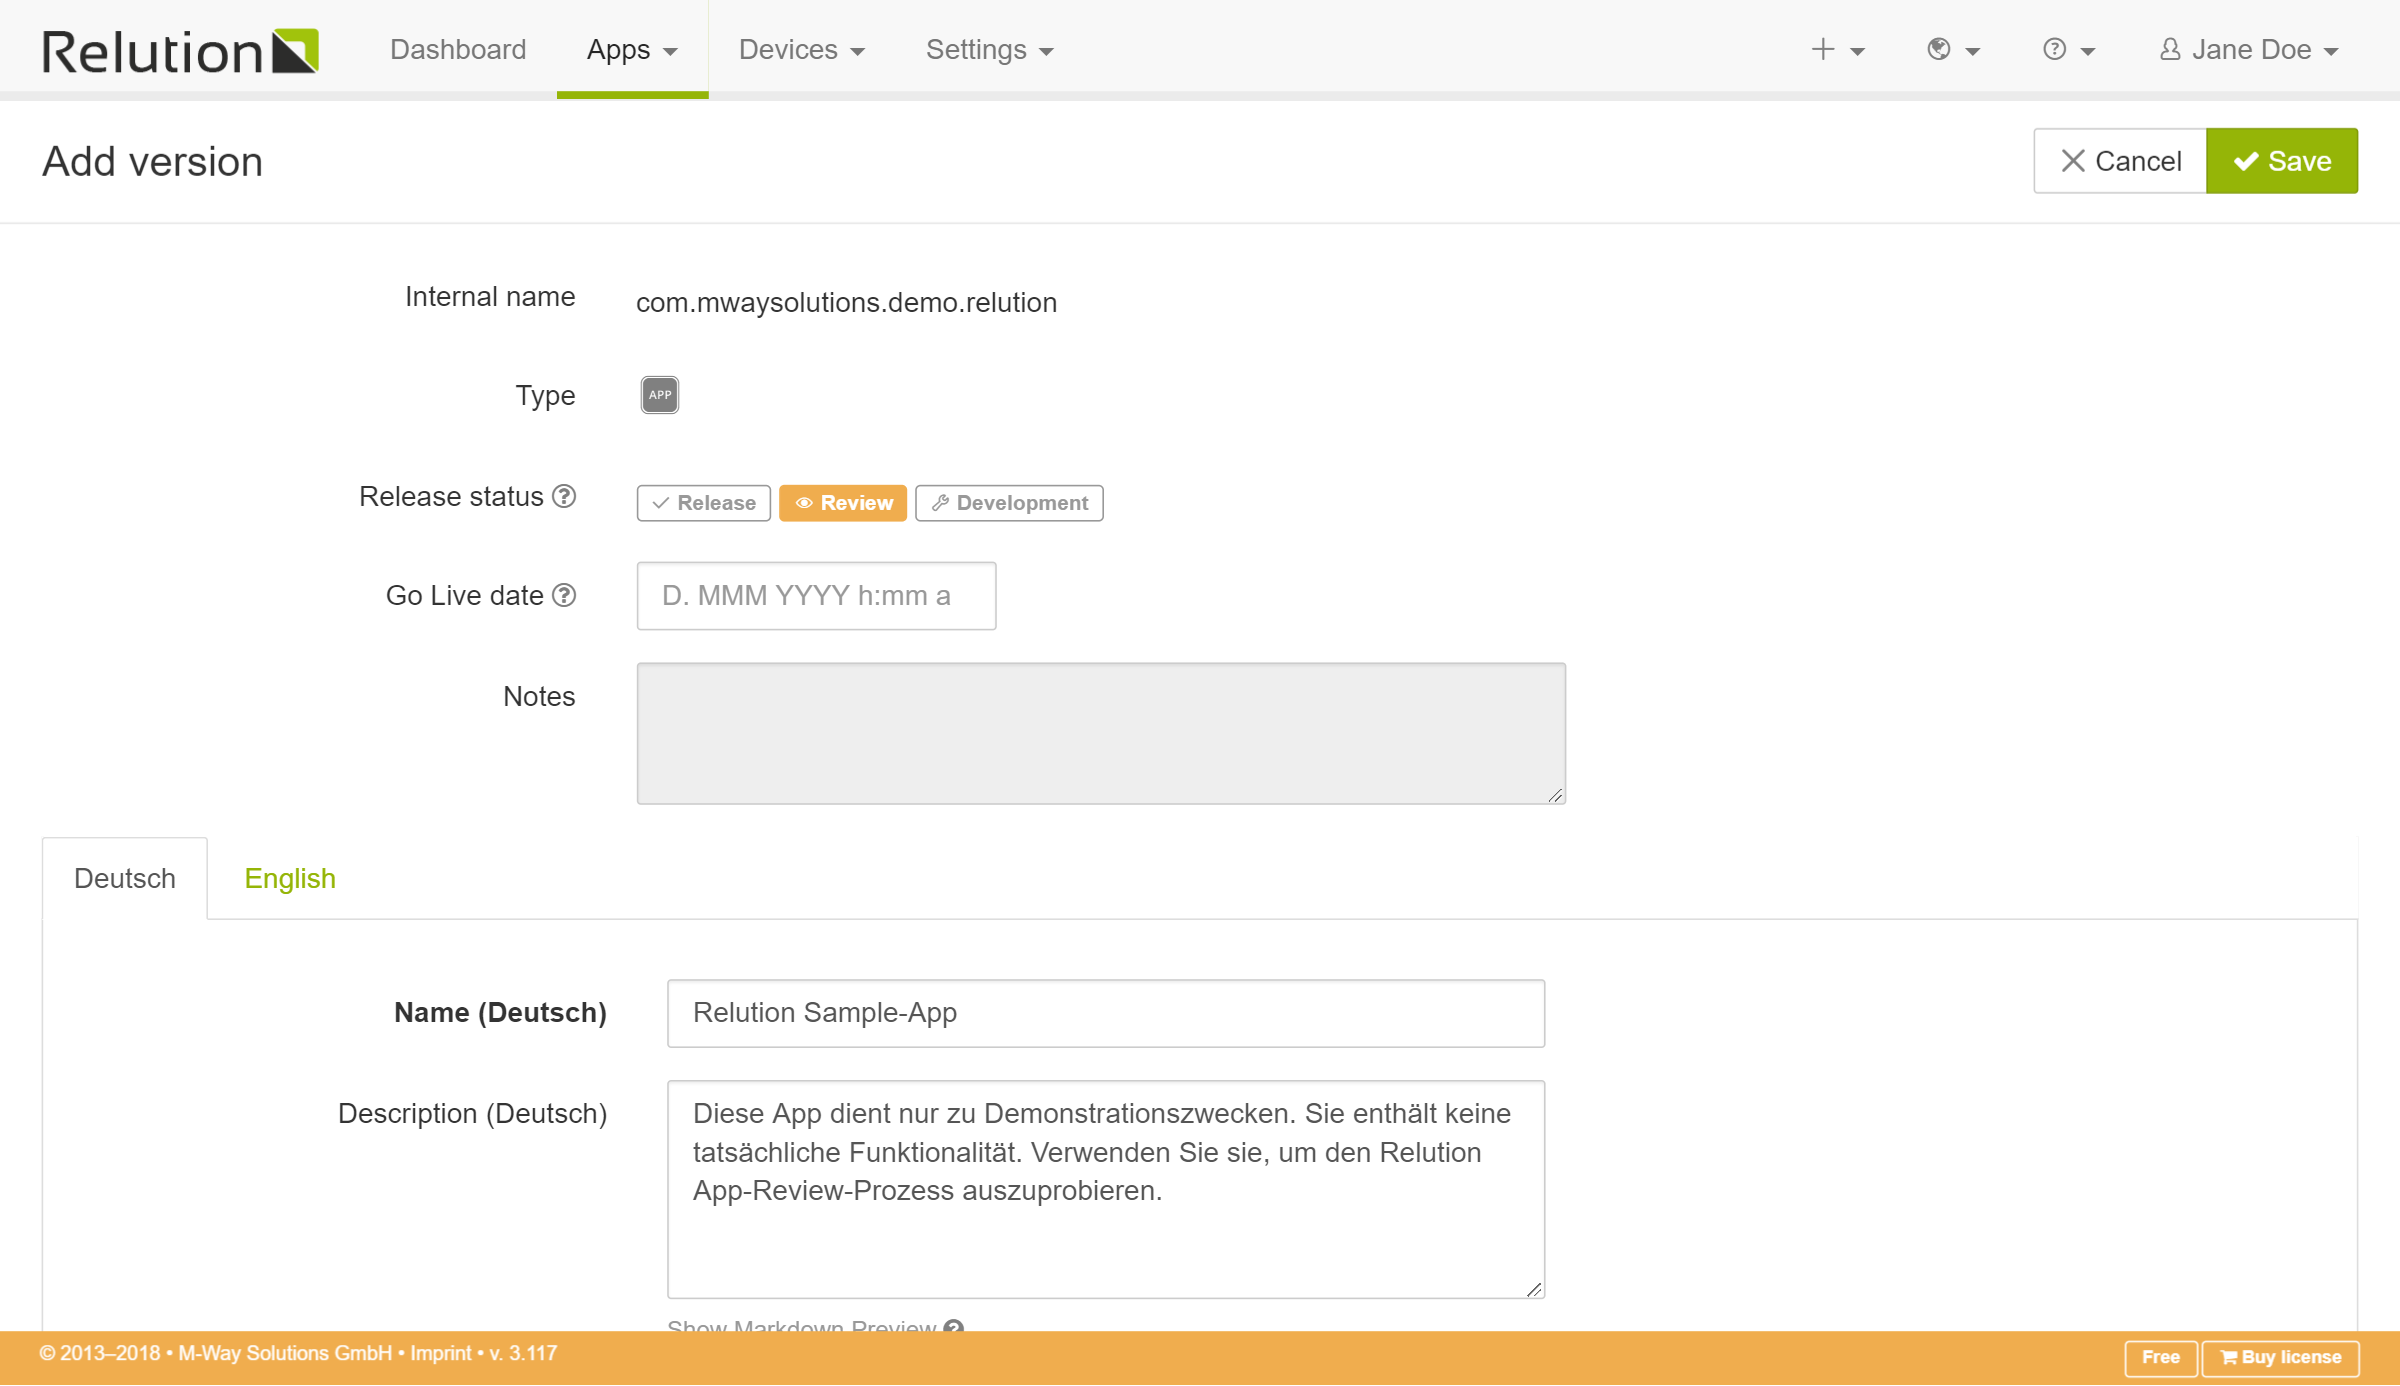Set release status to Development

[x=1009, y=503]
